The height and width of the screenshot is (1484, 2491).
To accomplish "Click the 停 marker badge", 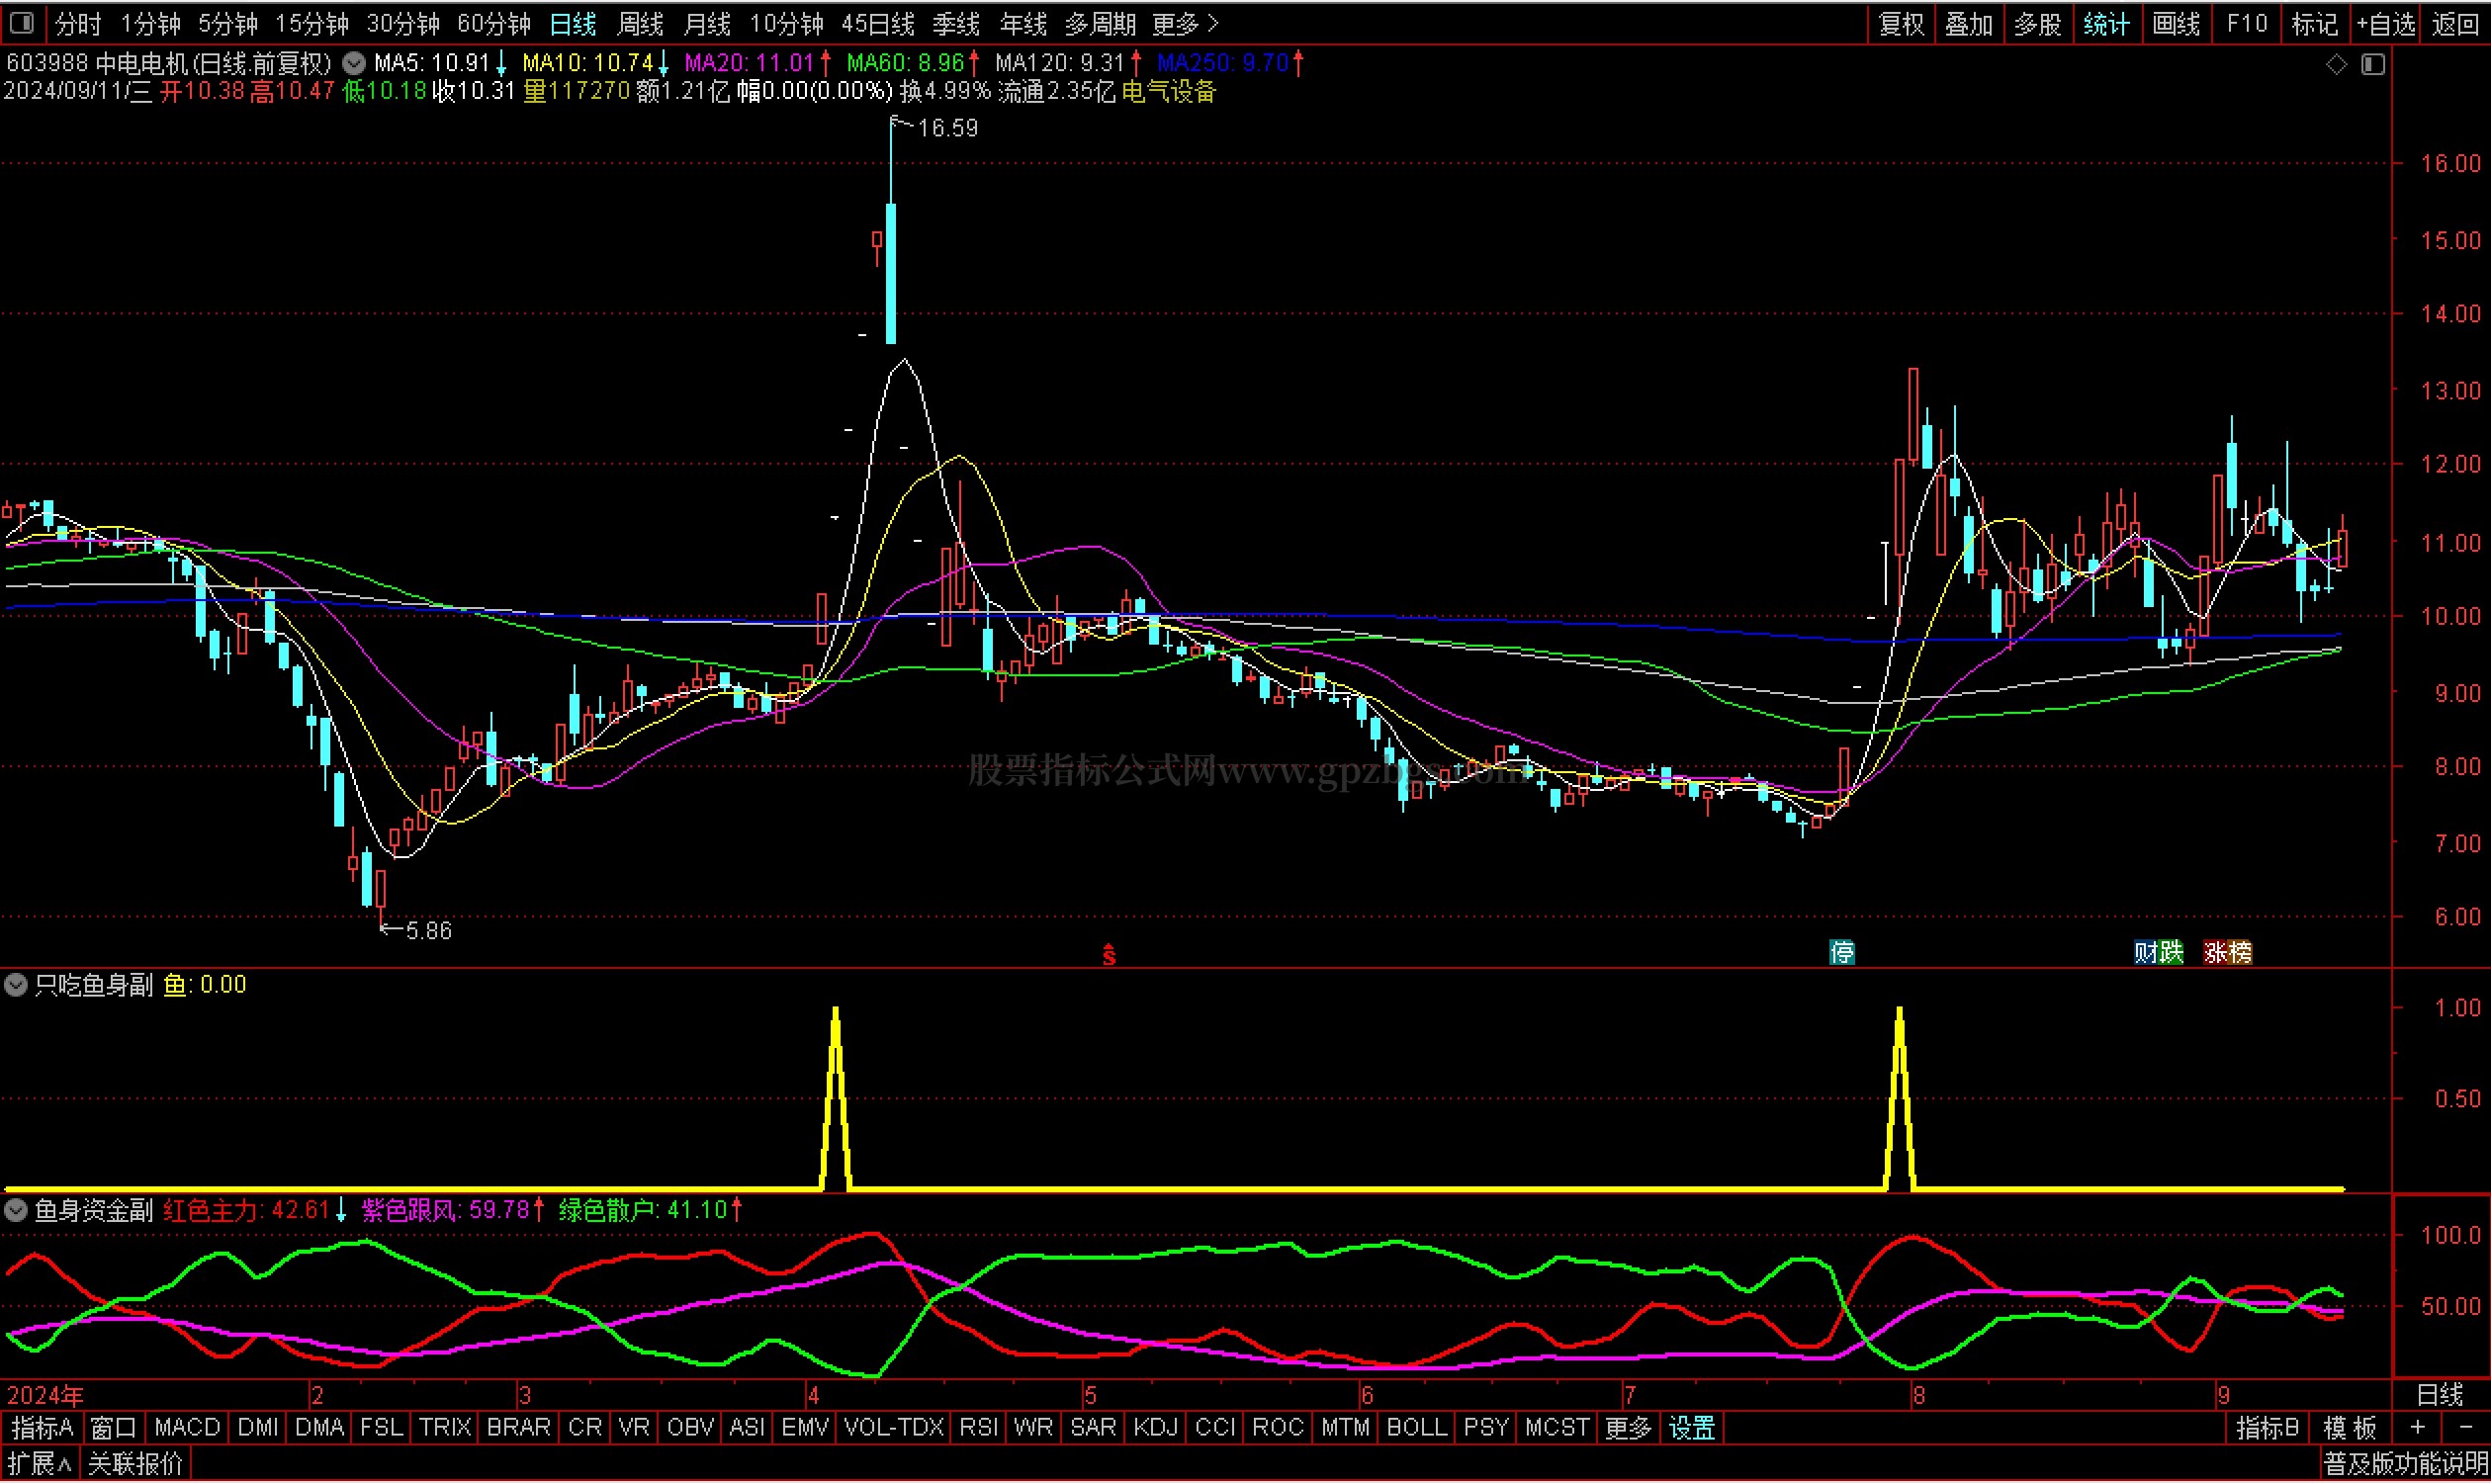I will pos(1842,953).
